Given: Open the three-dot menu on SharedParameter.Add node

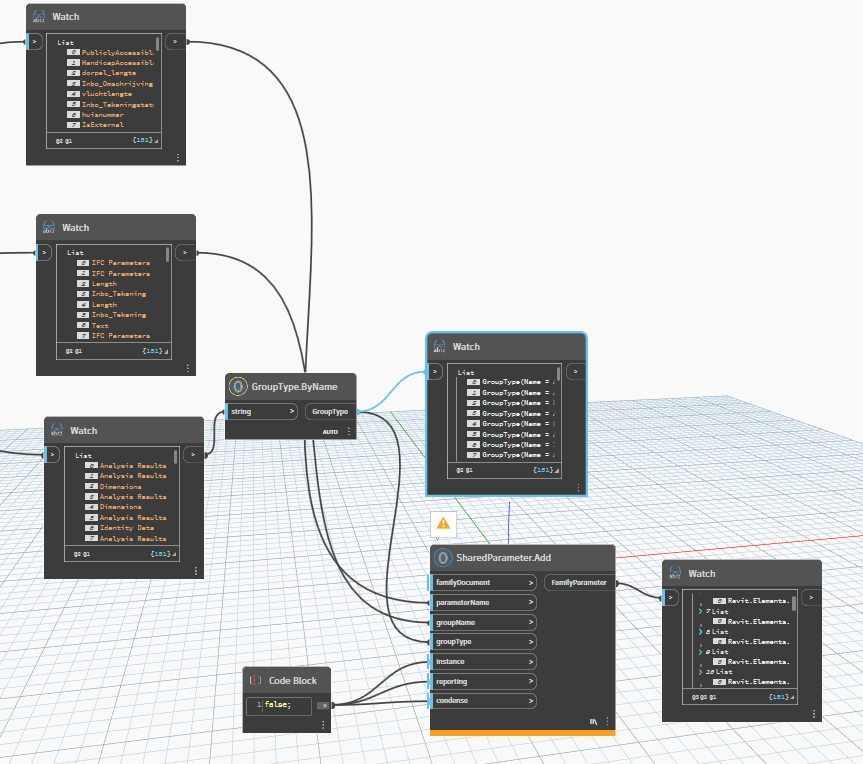Looking at the screenshot, I should [x=607, y=721].
